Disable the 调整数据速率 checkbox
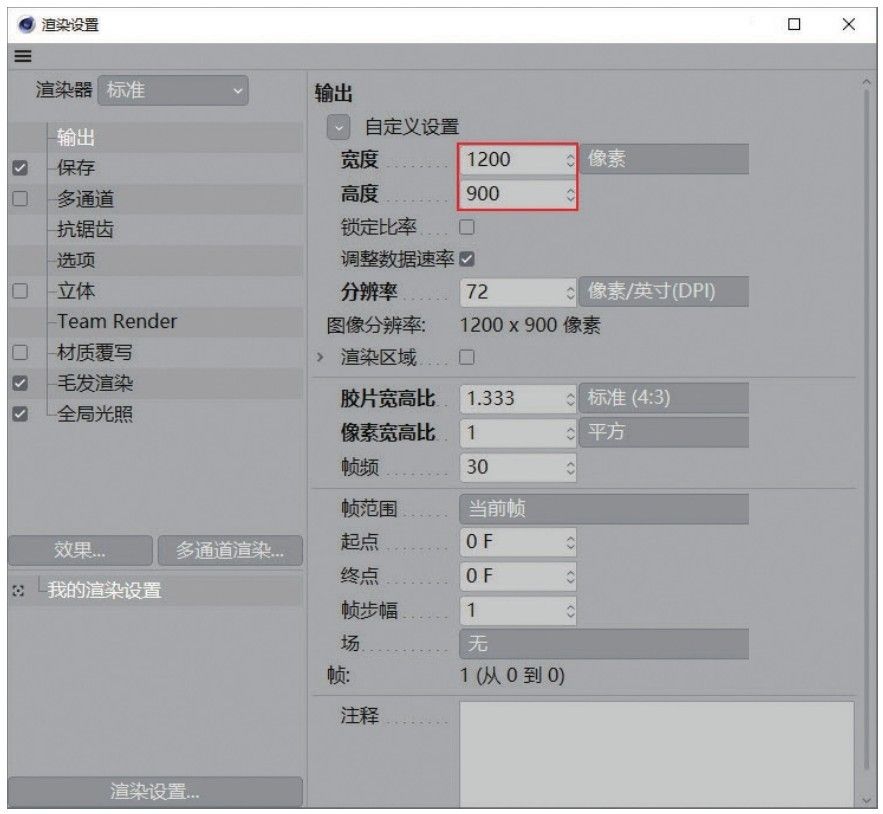Image resolution: width=883 pixels, height=814 pixels. tap(467, 259)
